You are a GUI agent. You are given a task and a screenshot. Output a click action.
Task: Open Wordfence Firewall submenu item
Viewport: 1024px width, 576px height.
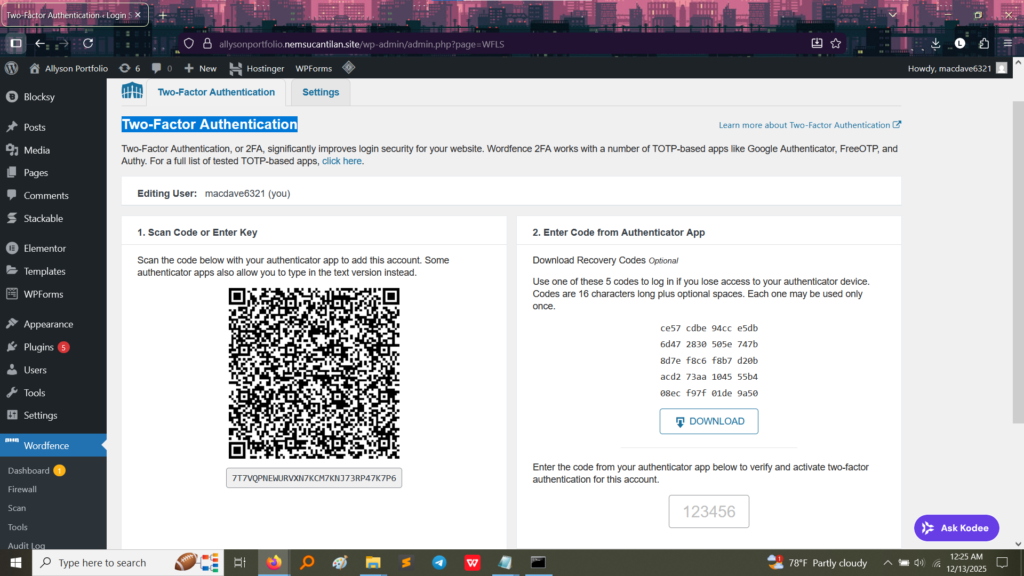[x=22, y=489]
